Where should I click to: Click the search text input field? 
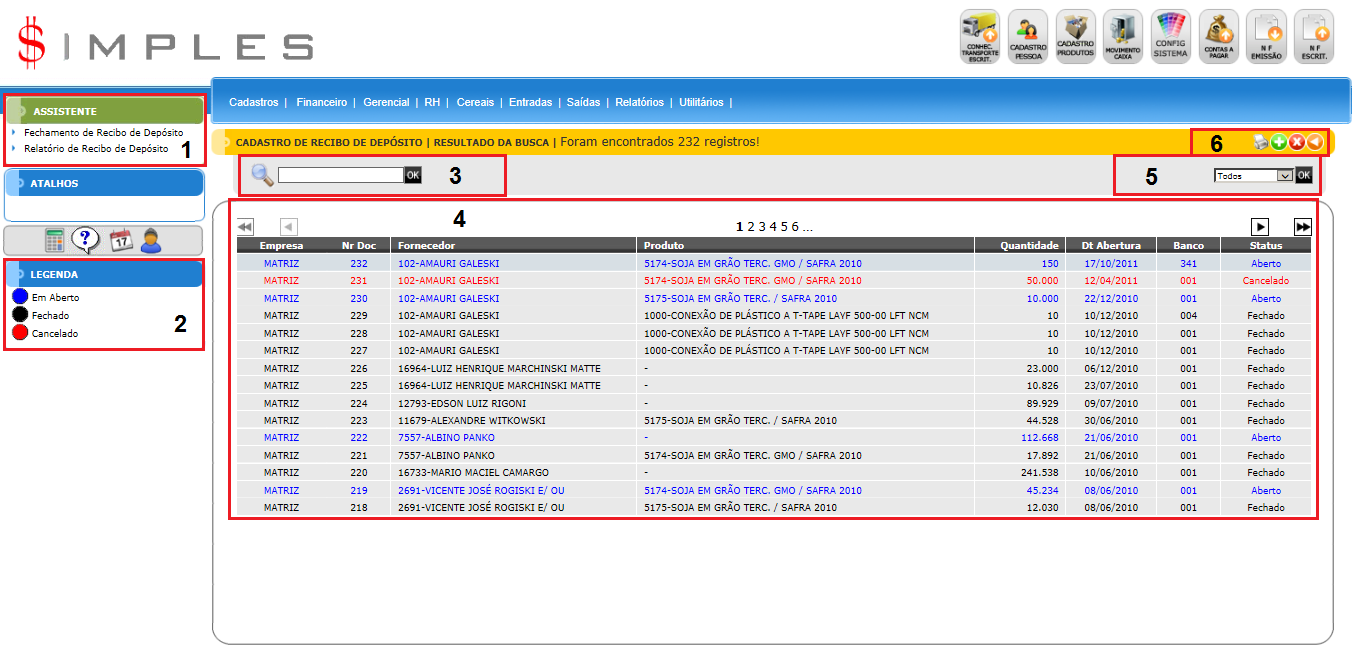[340, 175]
